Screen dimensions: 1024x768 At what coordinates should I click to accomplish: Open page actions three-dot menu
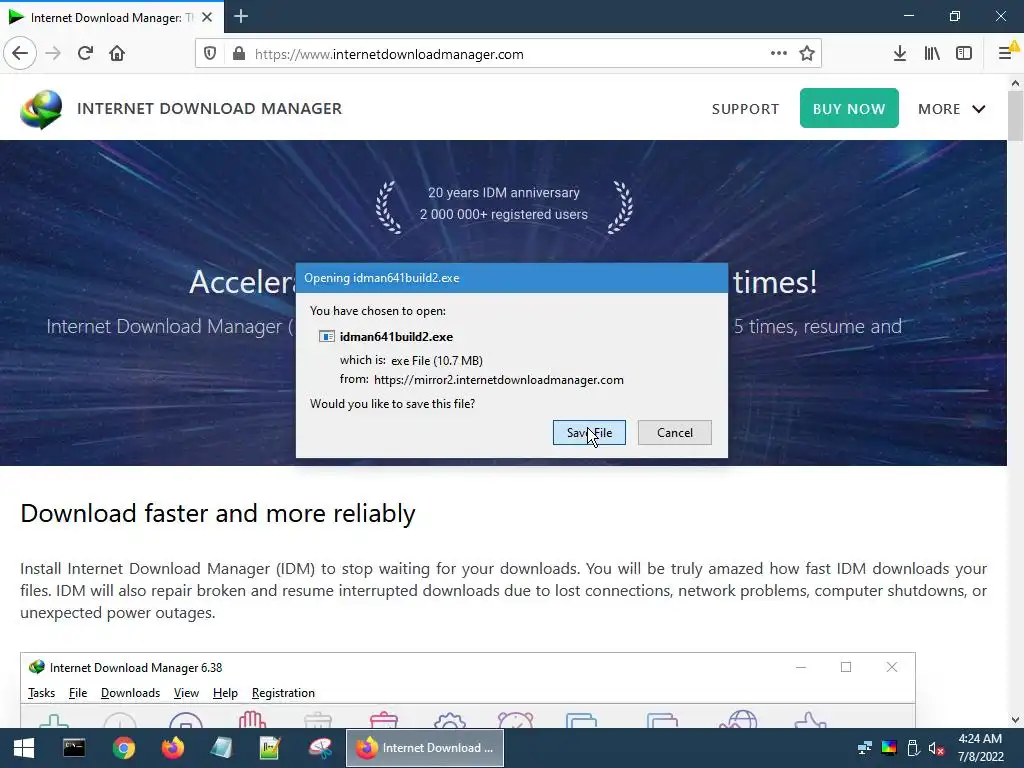click(778, 54)
